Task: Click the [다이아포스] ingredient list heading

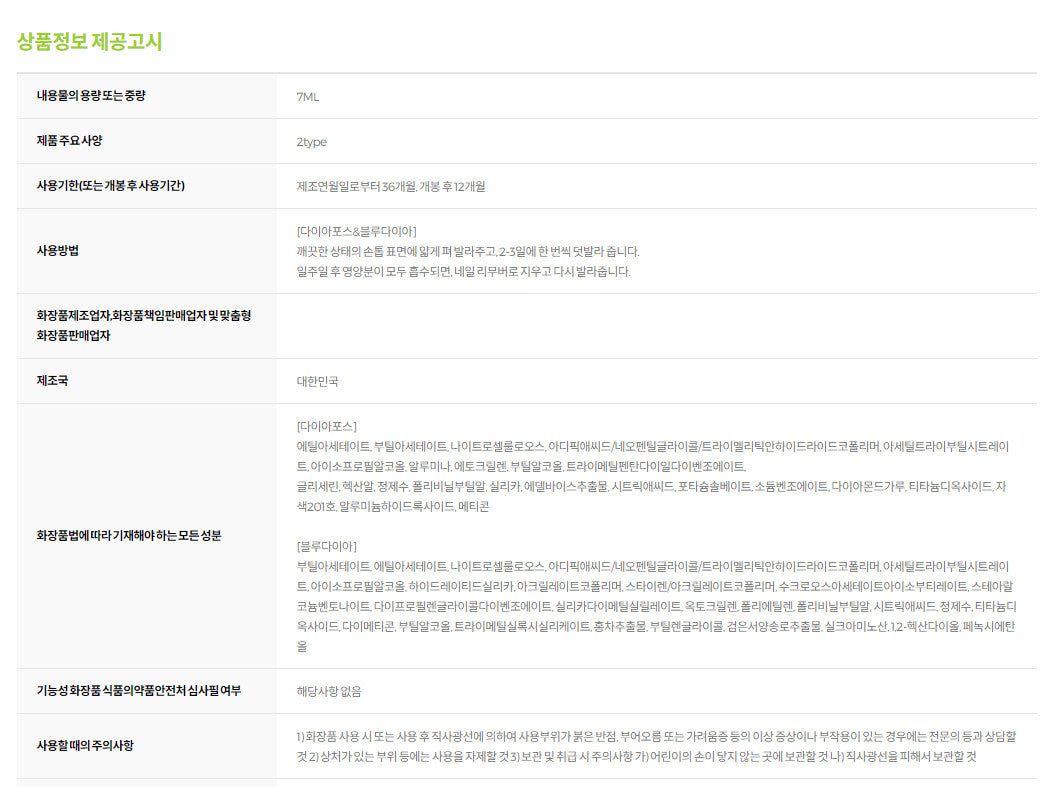Action: click(327, 426)
